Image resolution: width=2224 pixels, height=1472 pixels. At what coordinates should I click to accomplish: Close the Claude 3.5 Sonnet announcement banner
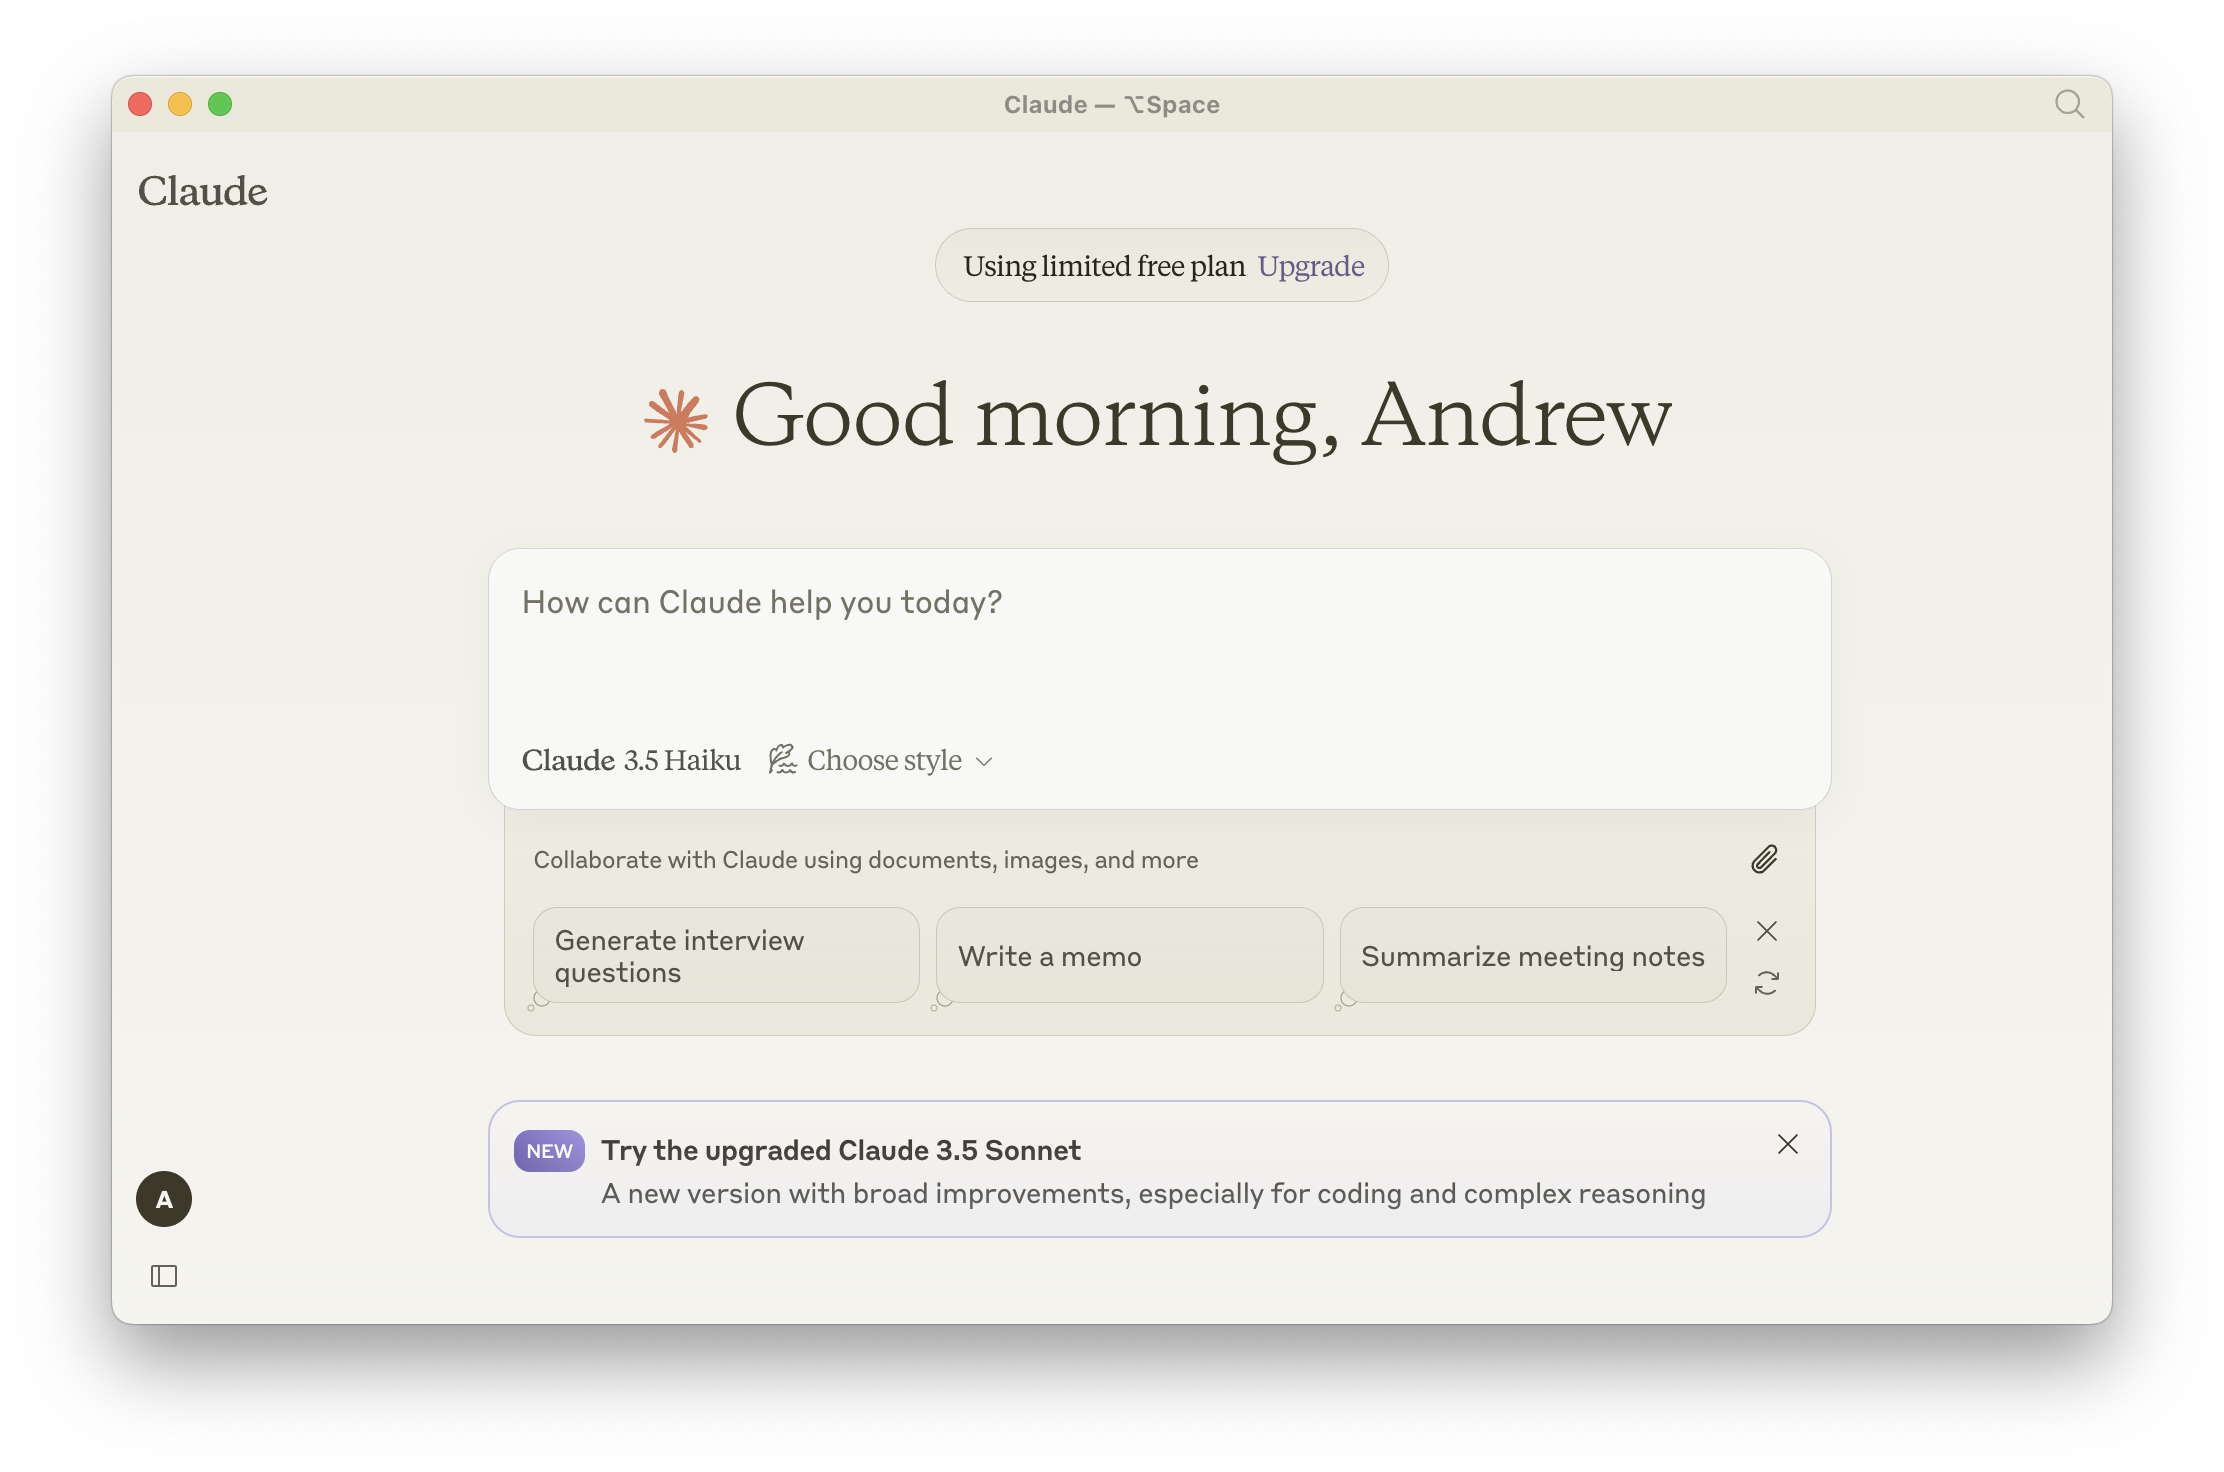point(1788,1144)
